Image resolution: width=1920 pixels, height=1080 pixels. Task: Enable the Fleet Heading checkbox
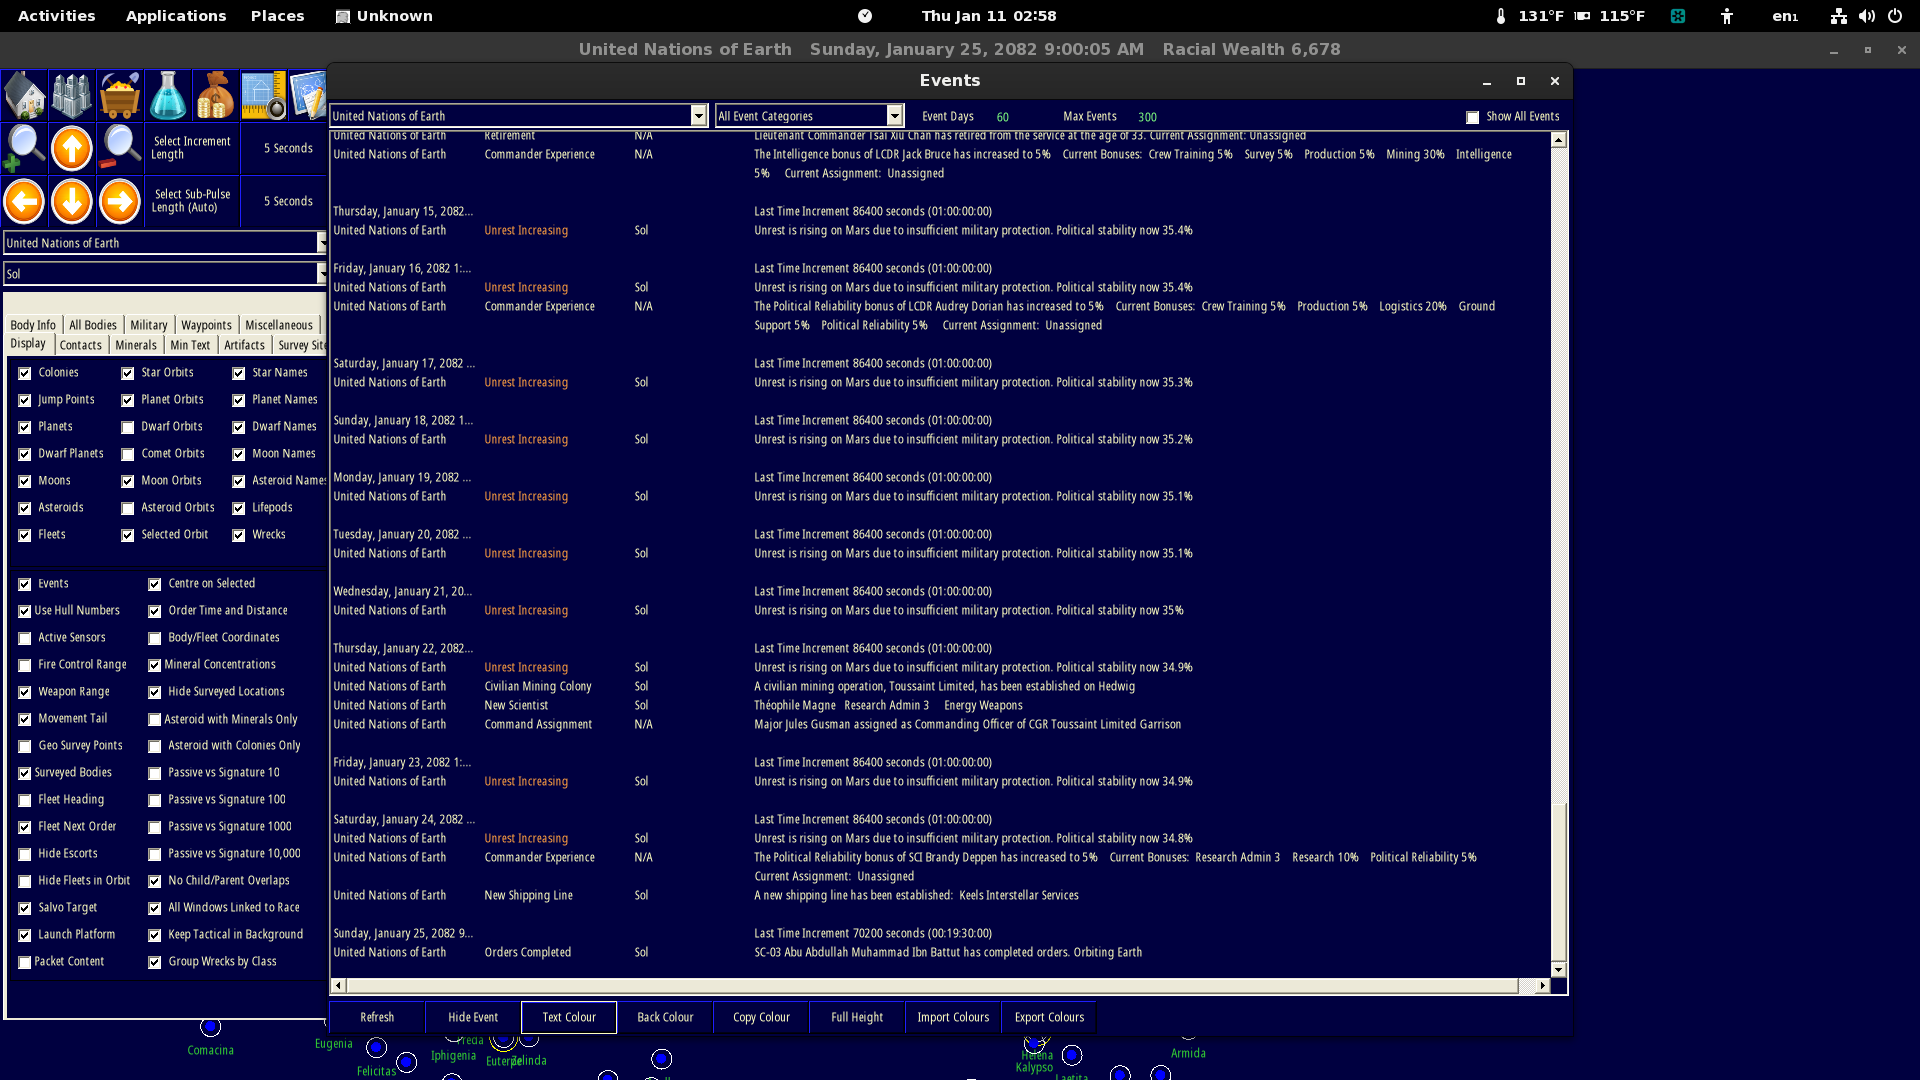(x=25, y=800)
